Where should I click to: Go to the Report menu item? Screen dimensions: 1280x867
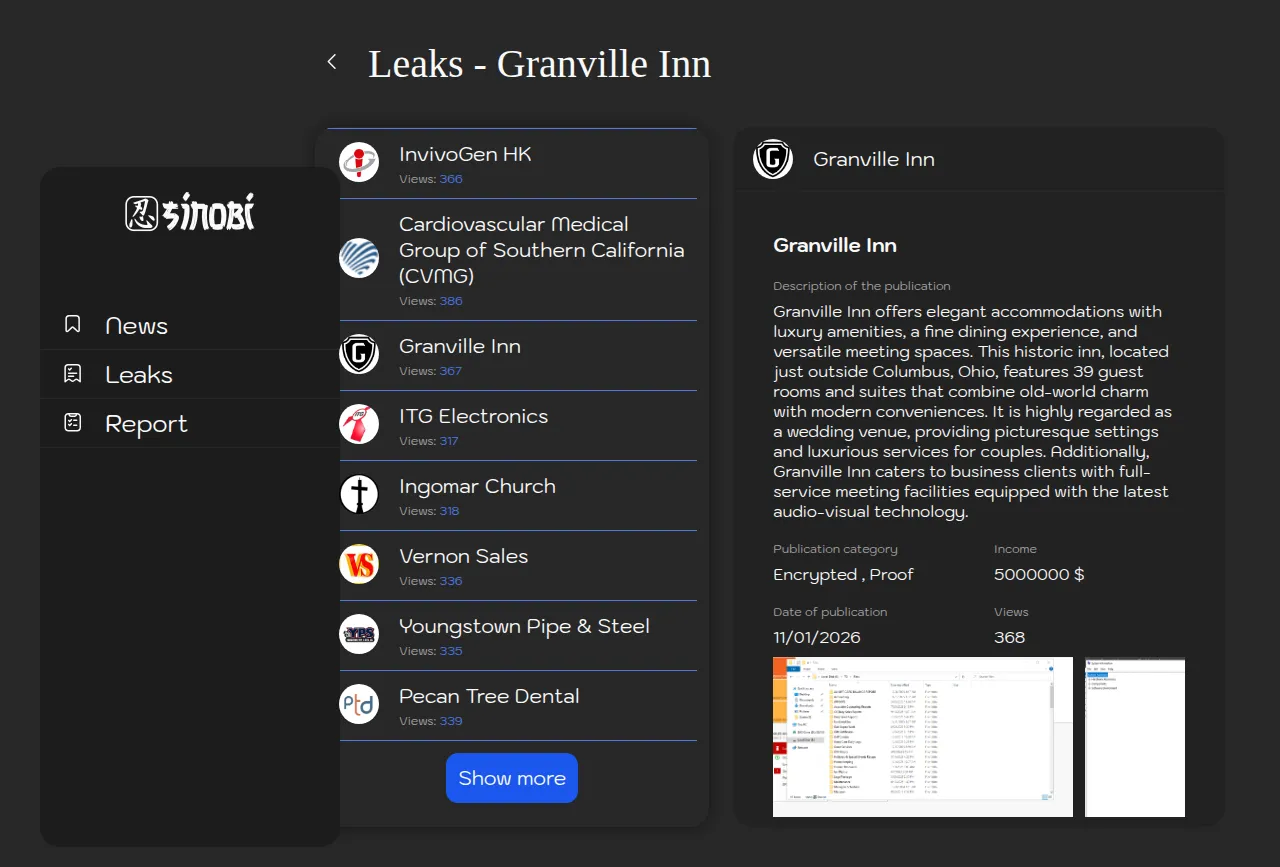(146, 424)
